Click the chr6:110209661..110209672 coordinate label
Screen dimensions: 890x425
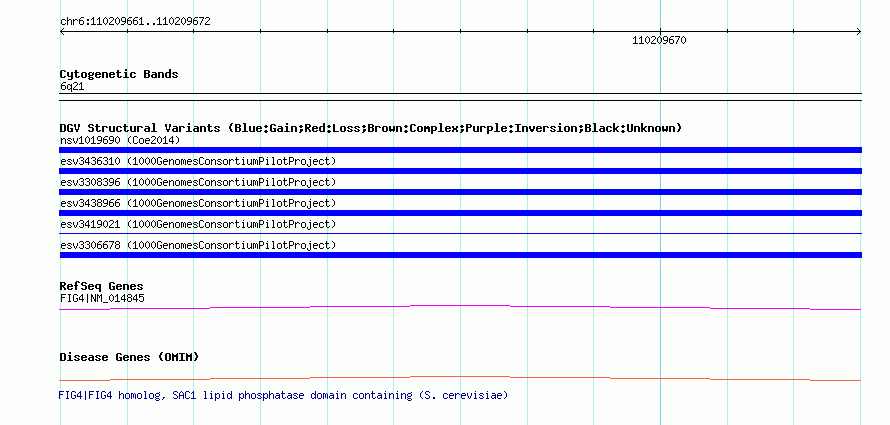point(135,22)
